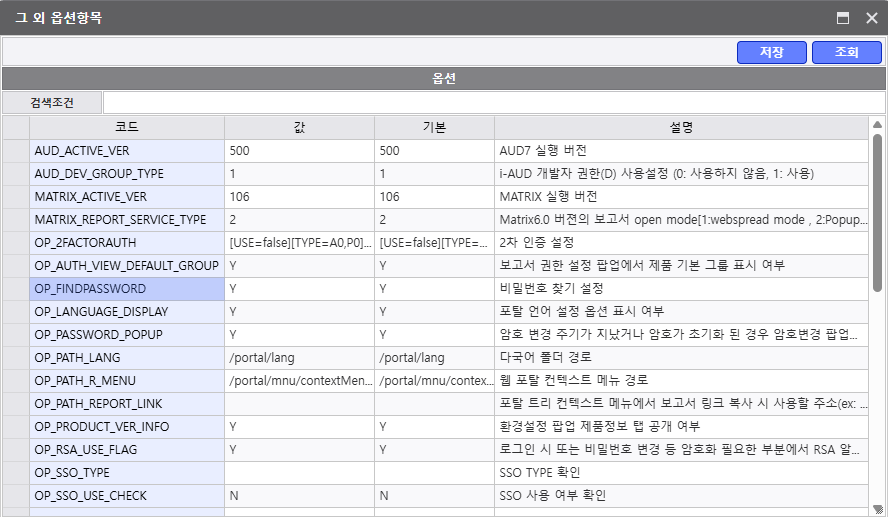Select the OP_2FACTORAUTH value cell
The height and width of the screenshot is (517, 888).
tap(299, 243)
